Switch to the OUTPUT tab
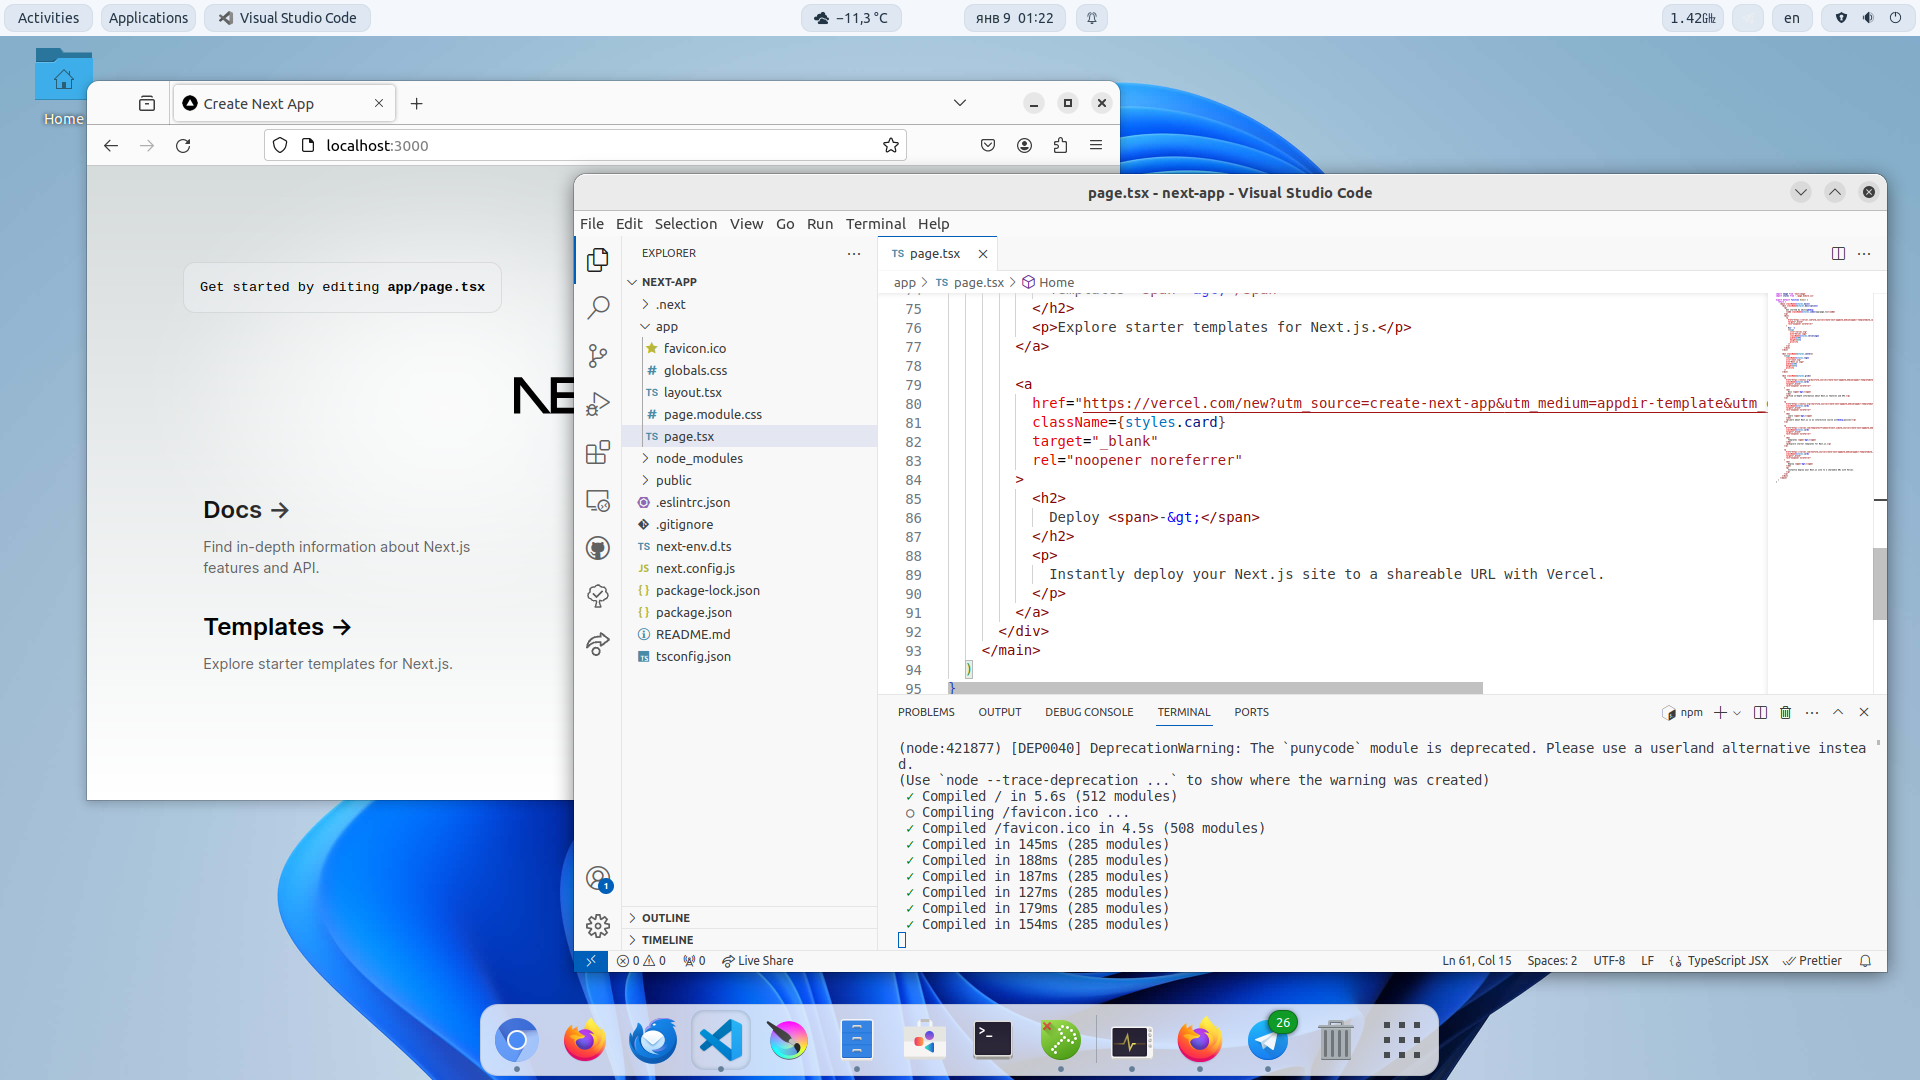The width and height of the screenshot is (1920, 1080). point(1000,713)
